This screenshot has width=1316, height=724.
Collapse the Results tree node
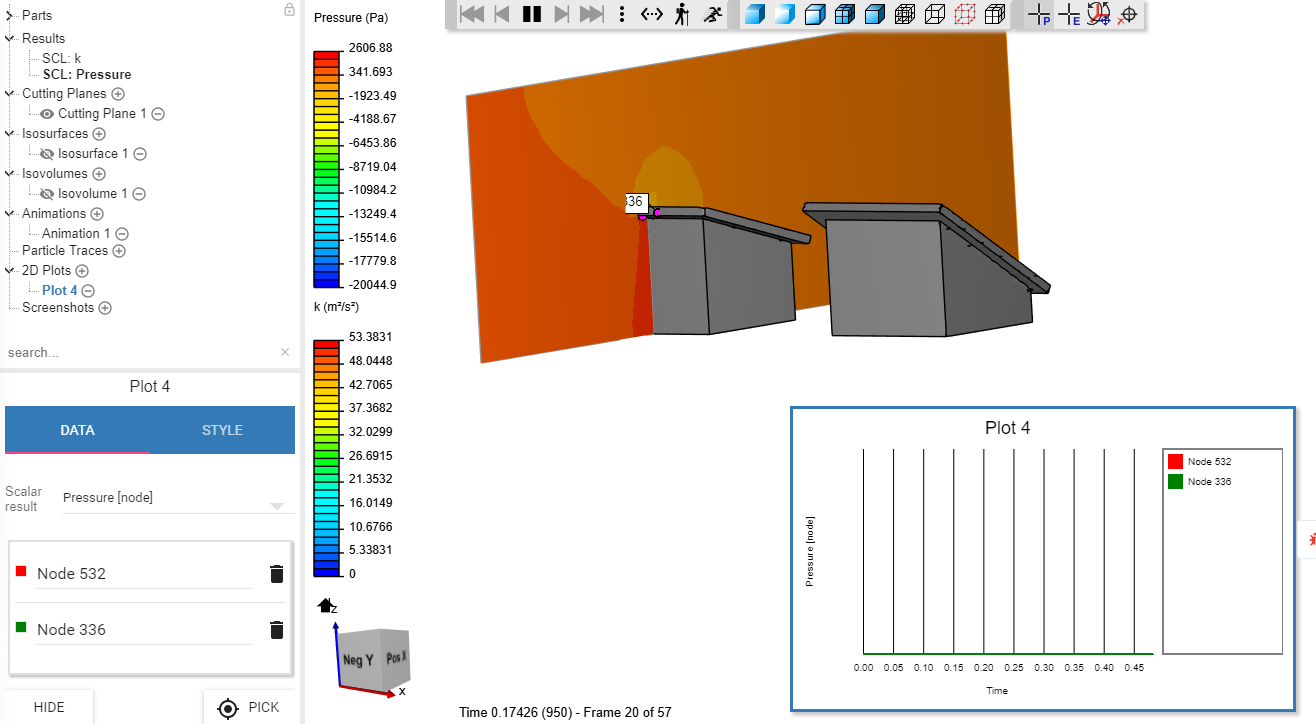point(10,39)
